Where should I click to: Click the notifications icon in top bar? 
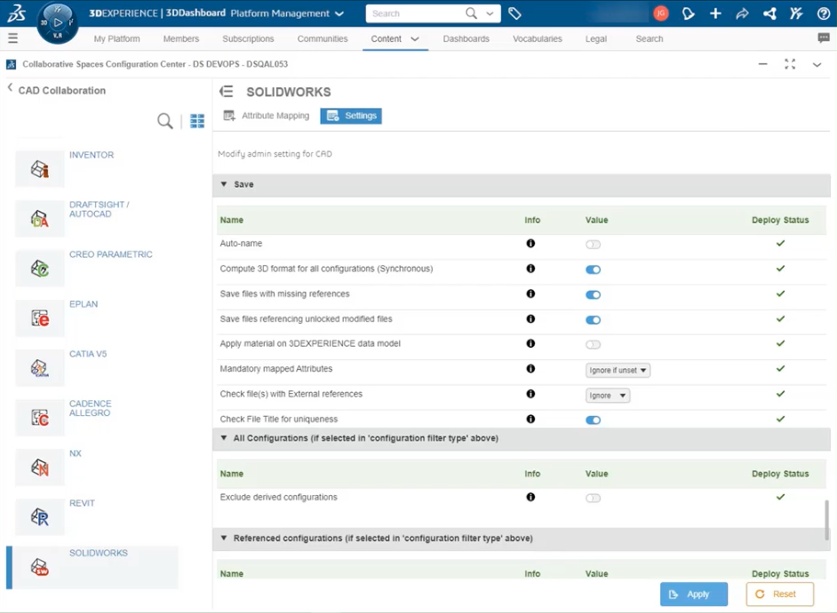[x=688, y=13]
